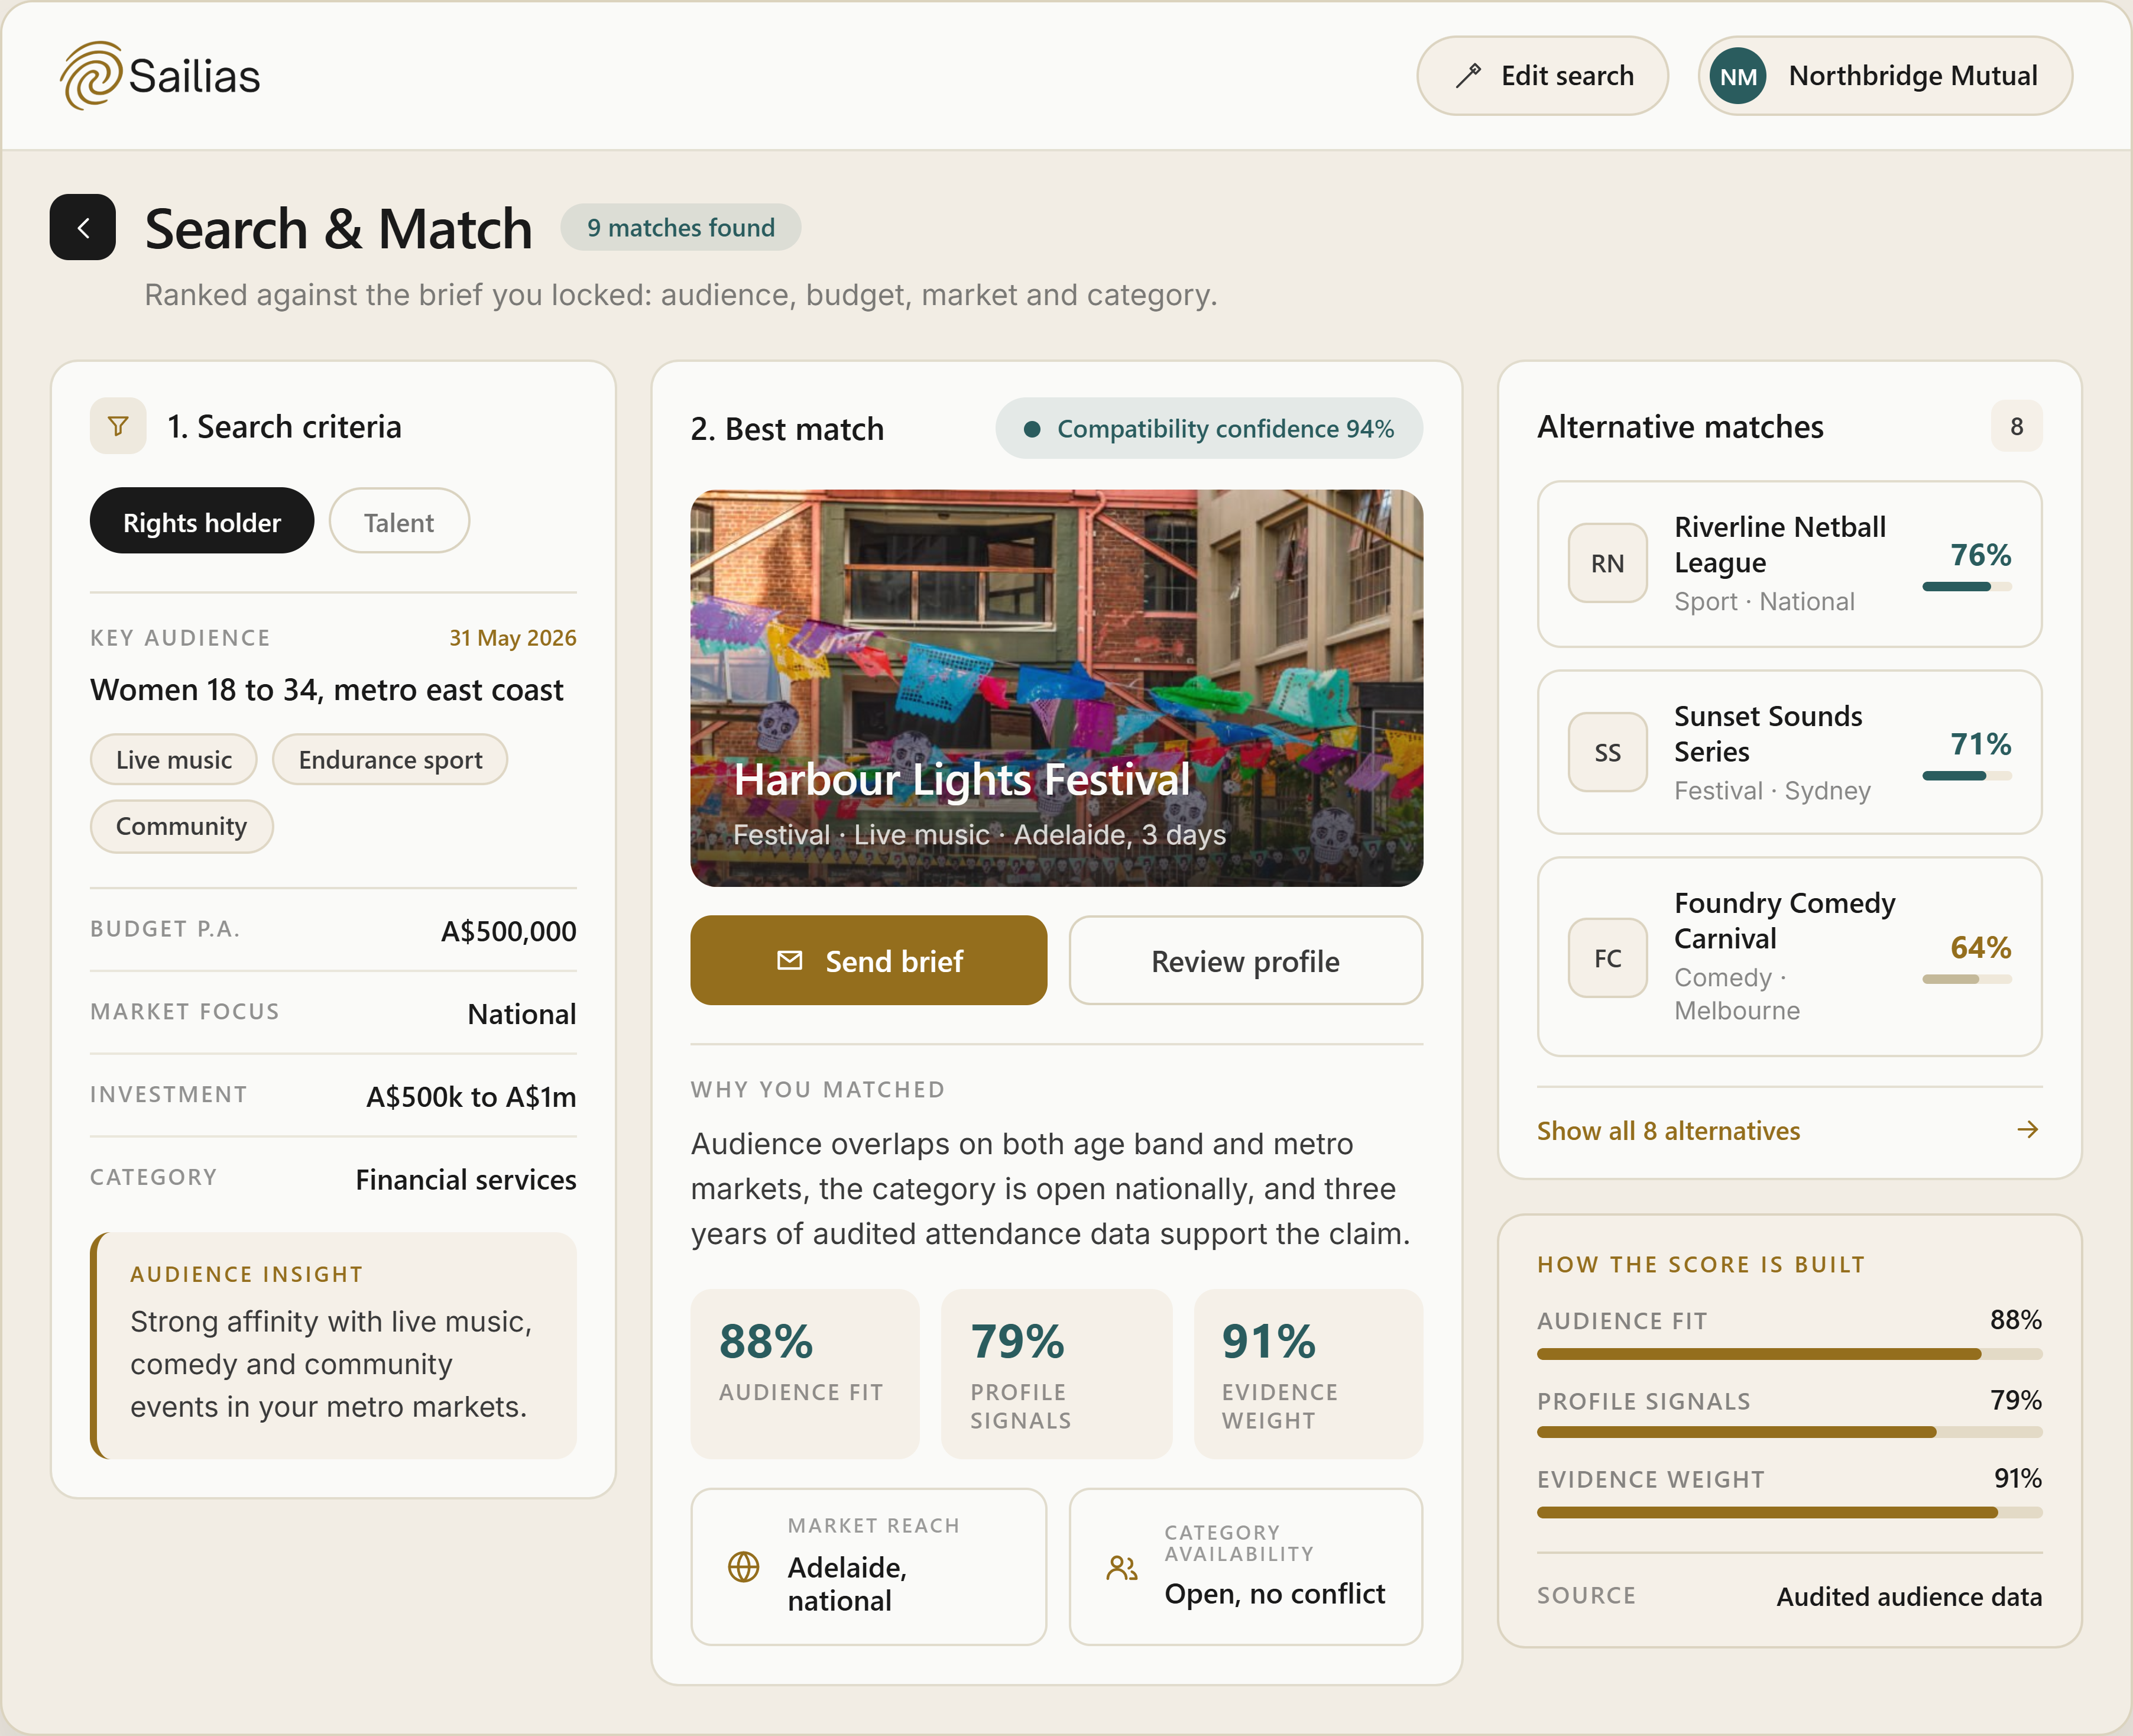Send brief to Harbour Lights Festival

(x=868, y=960)
